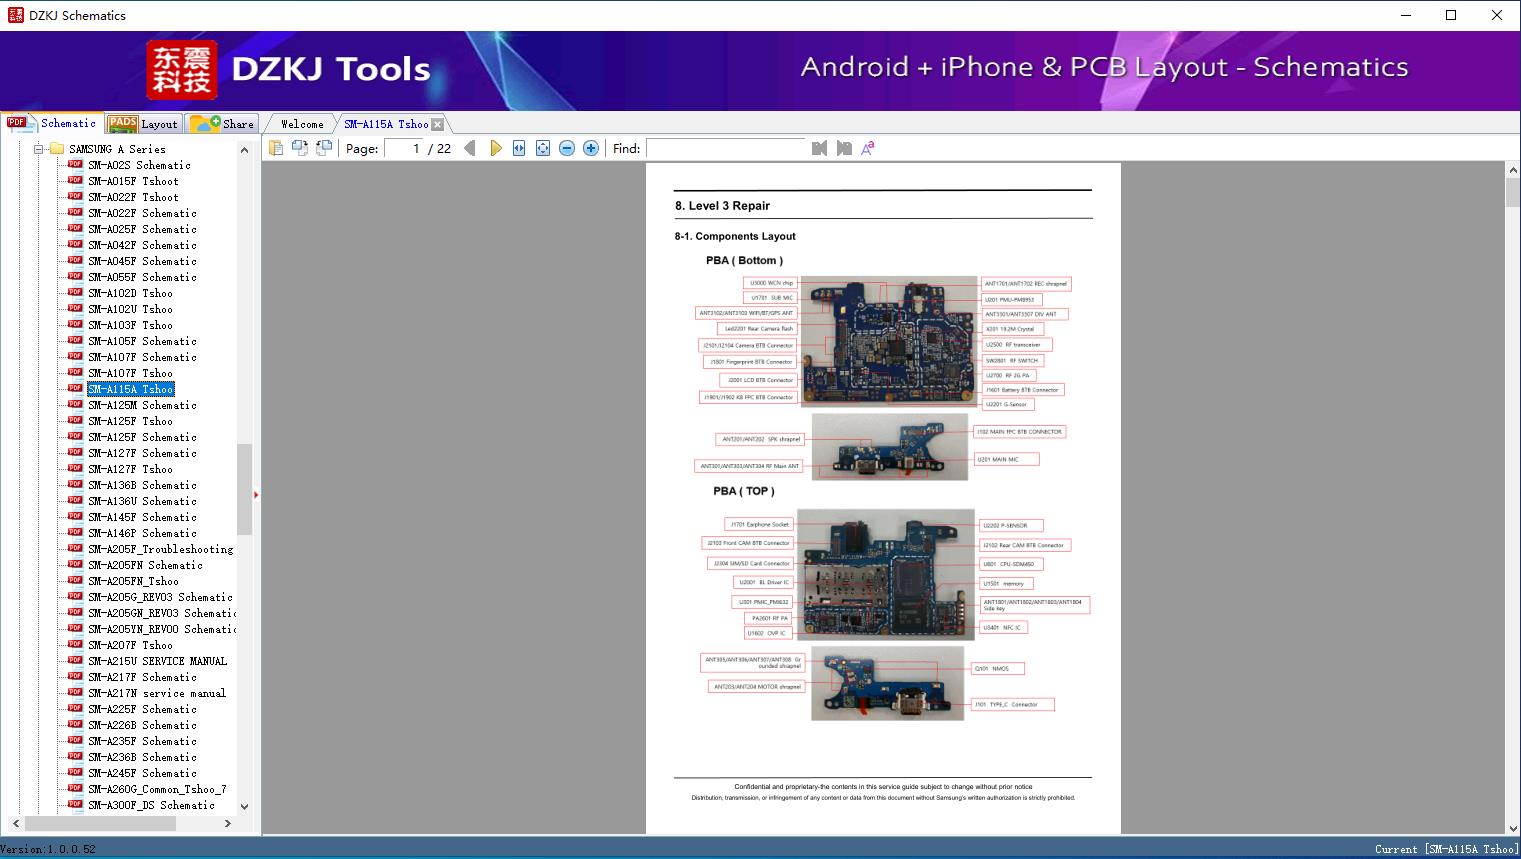
Task: Click the page number input field
Action: (404, 148)
